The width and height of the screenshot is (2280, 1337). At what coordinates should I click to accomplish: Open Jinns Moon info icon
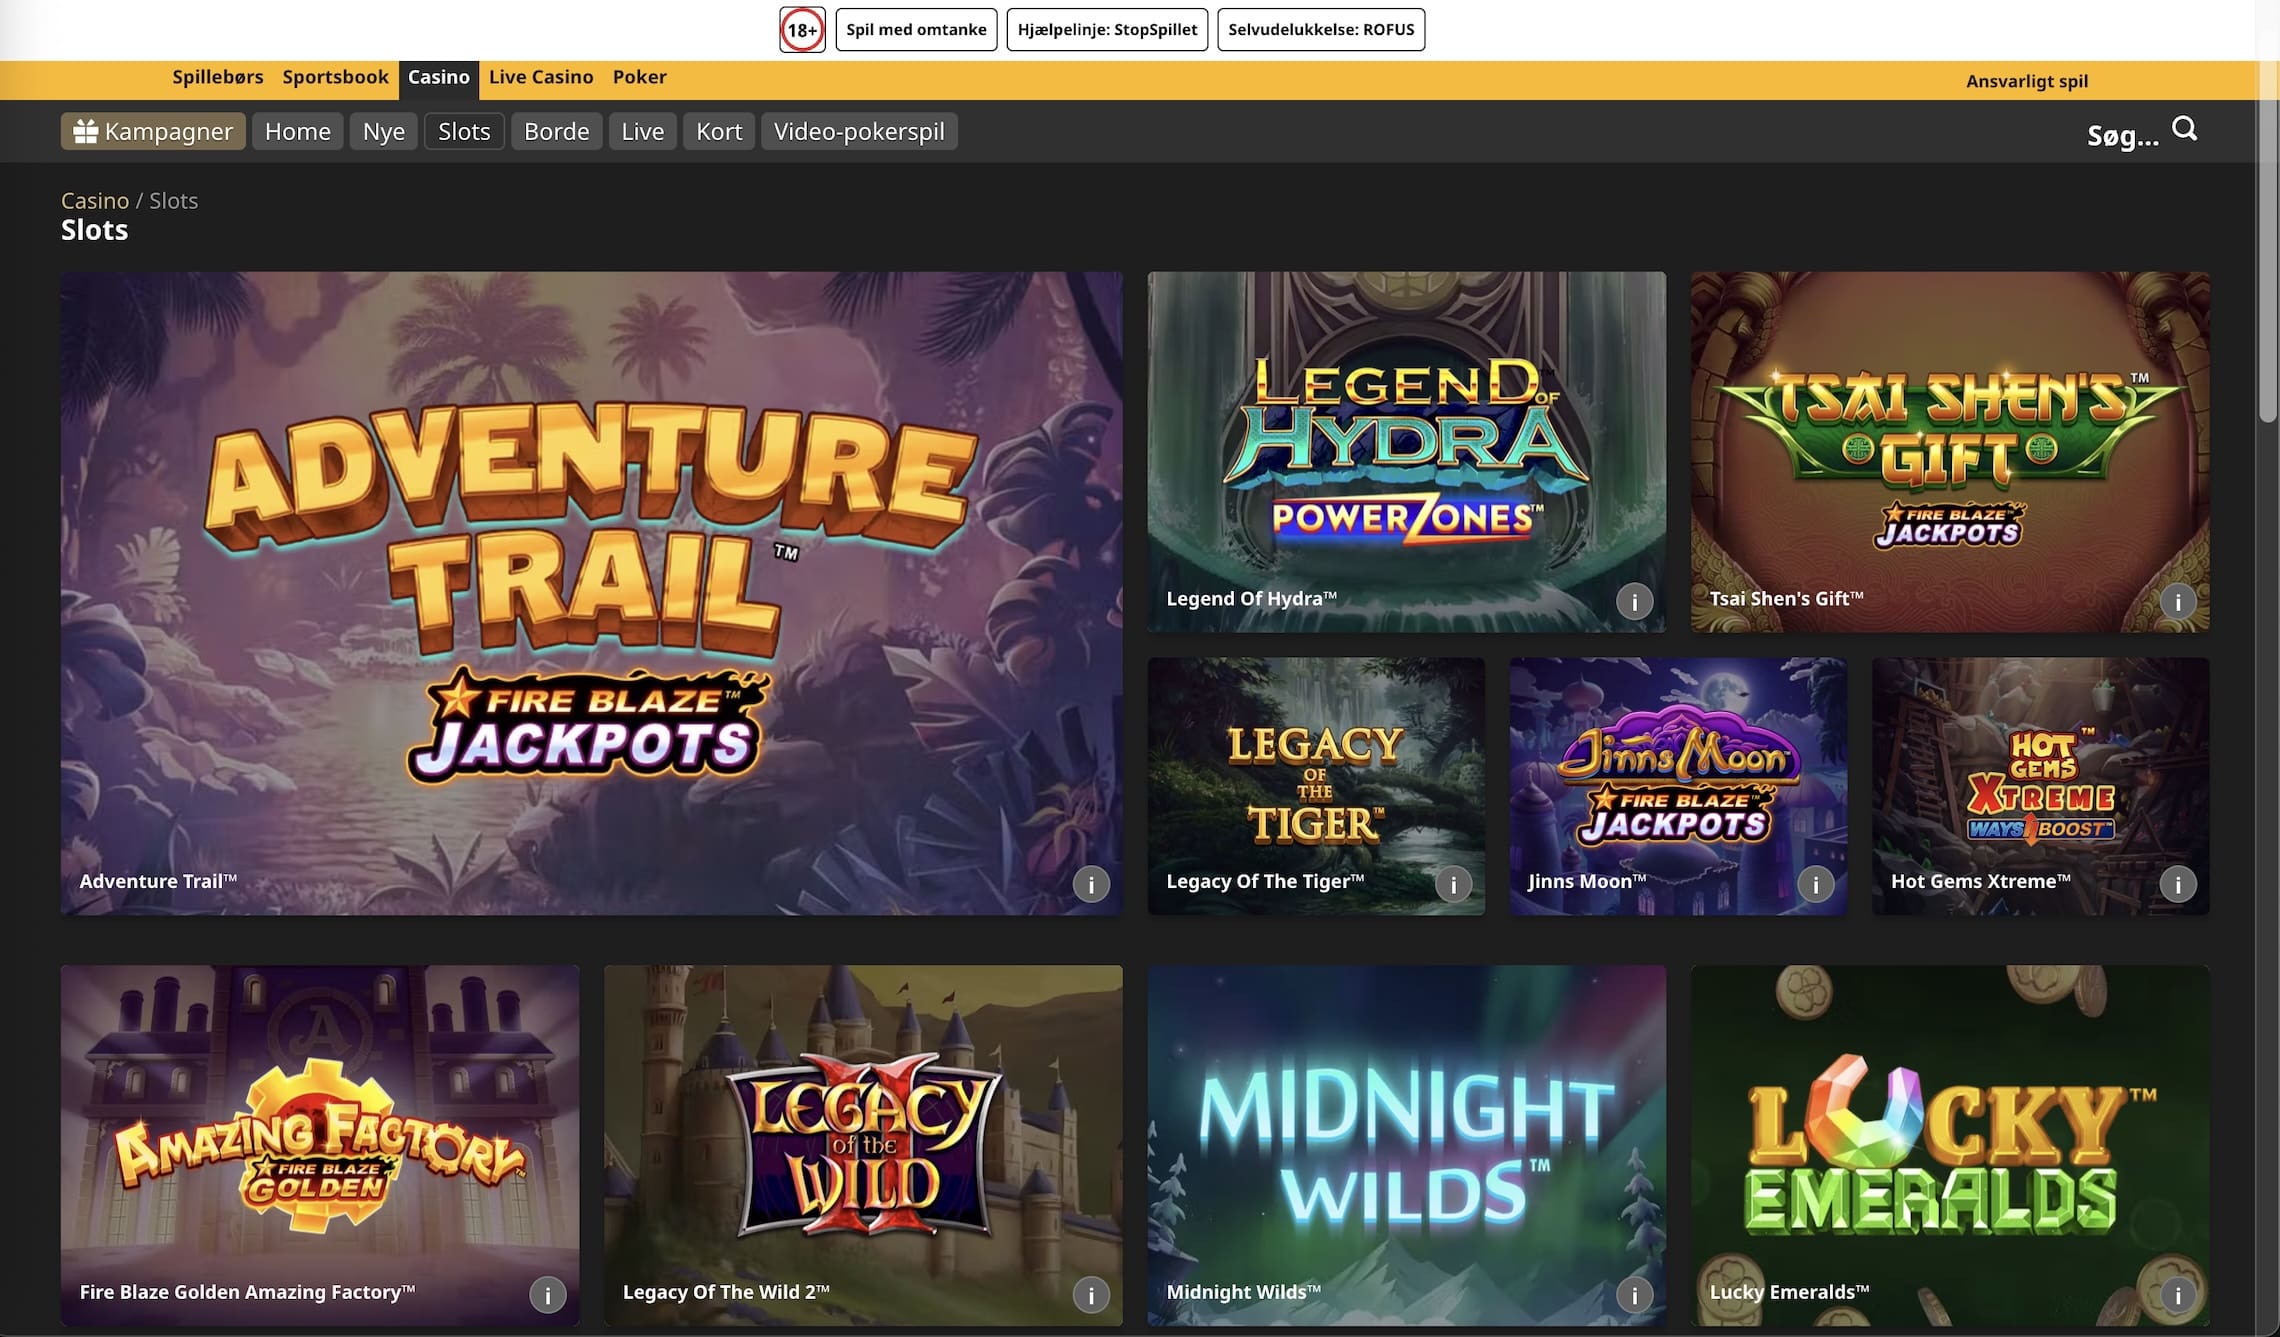click(x=1815, y=884)
